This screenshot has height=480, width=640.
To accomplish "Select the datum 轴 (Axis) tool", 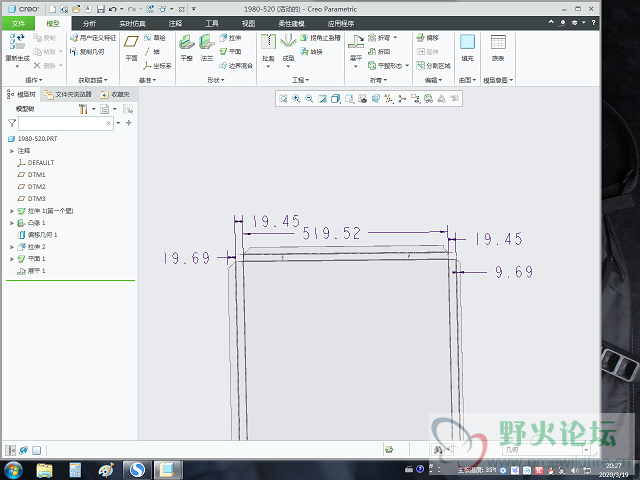I will pyautogui.click(x=152, y=52).
